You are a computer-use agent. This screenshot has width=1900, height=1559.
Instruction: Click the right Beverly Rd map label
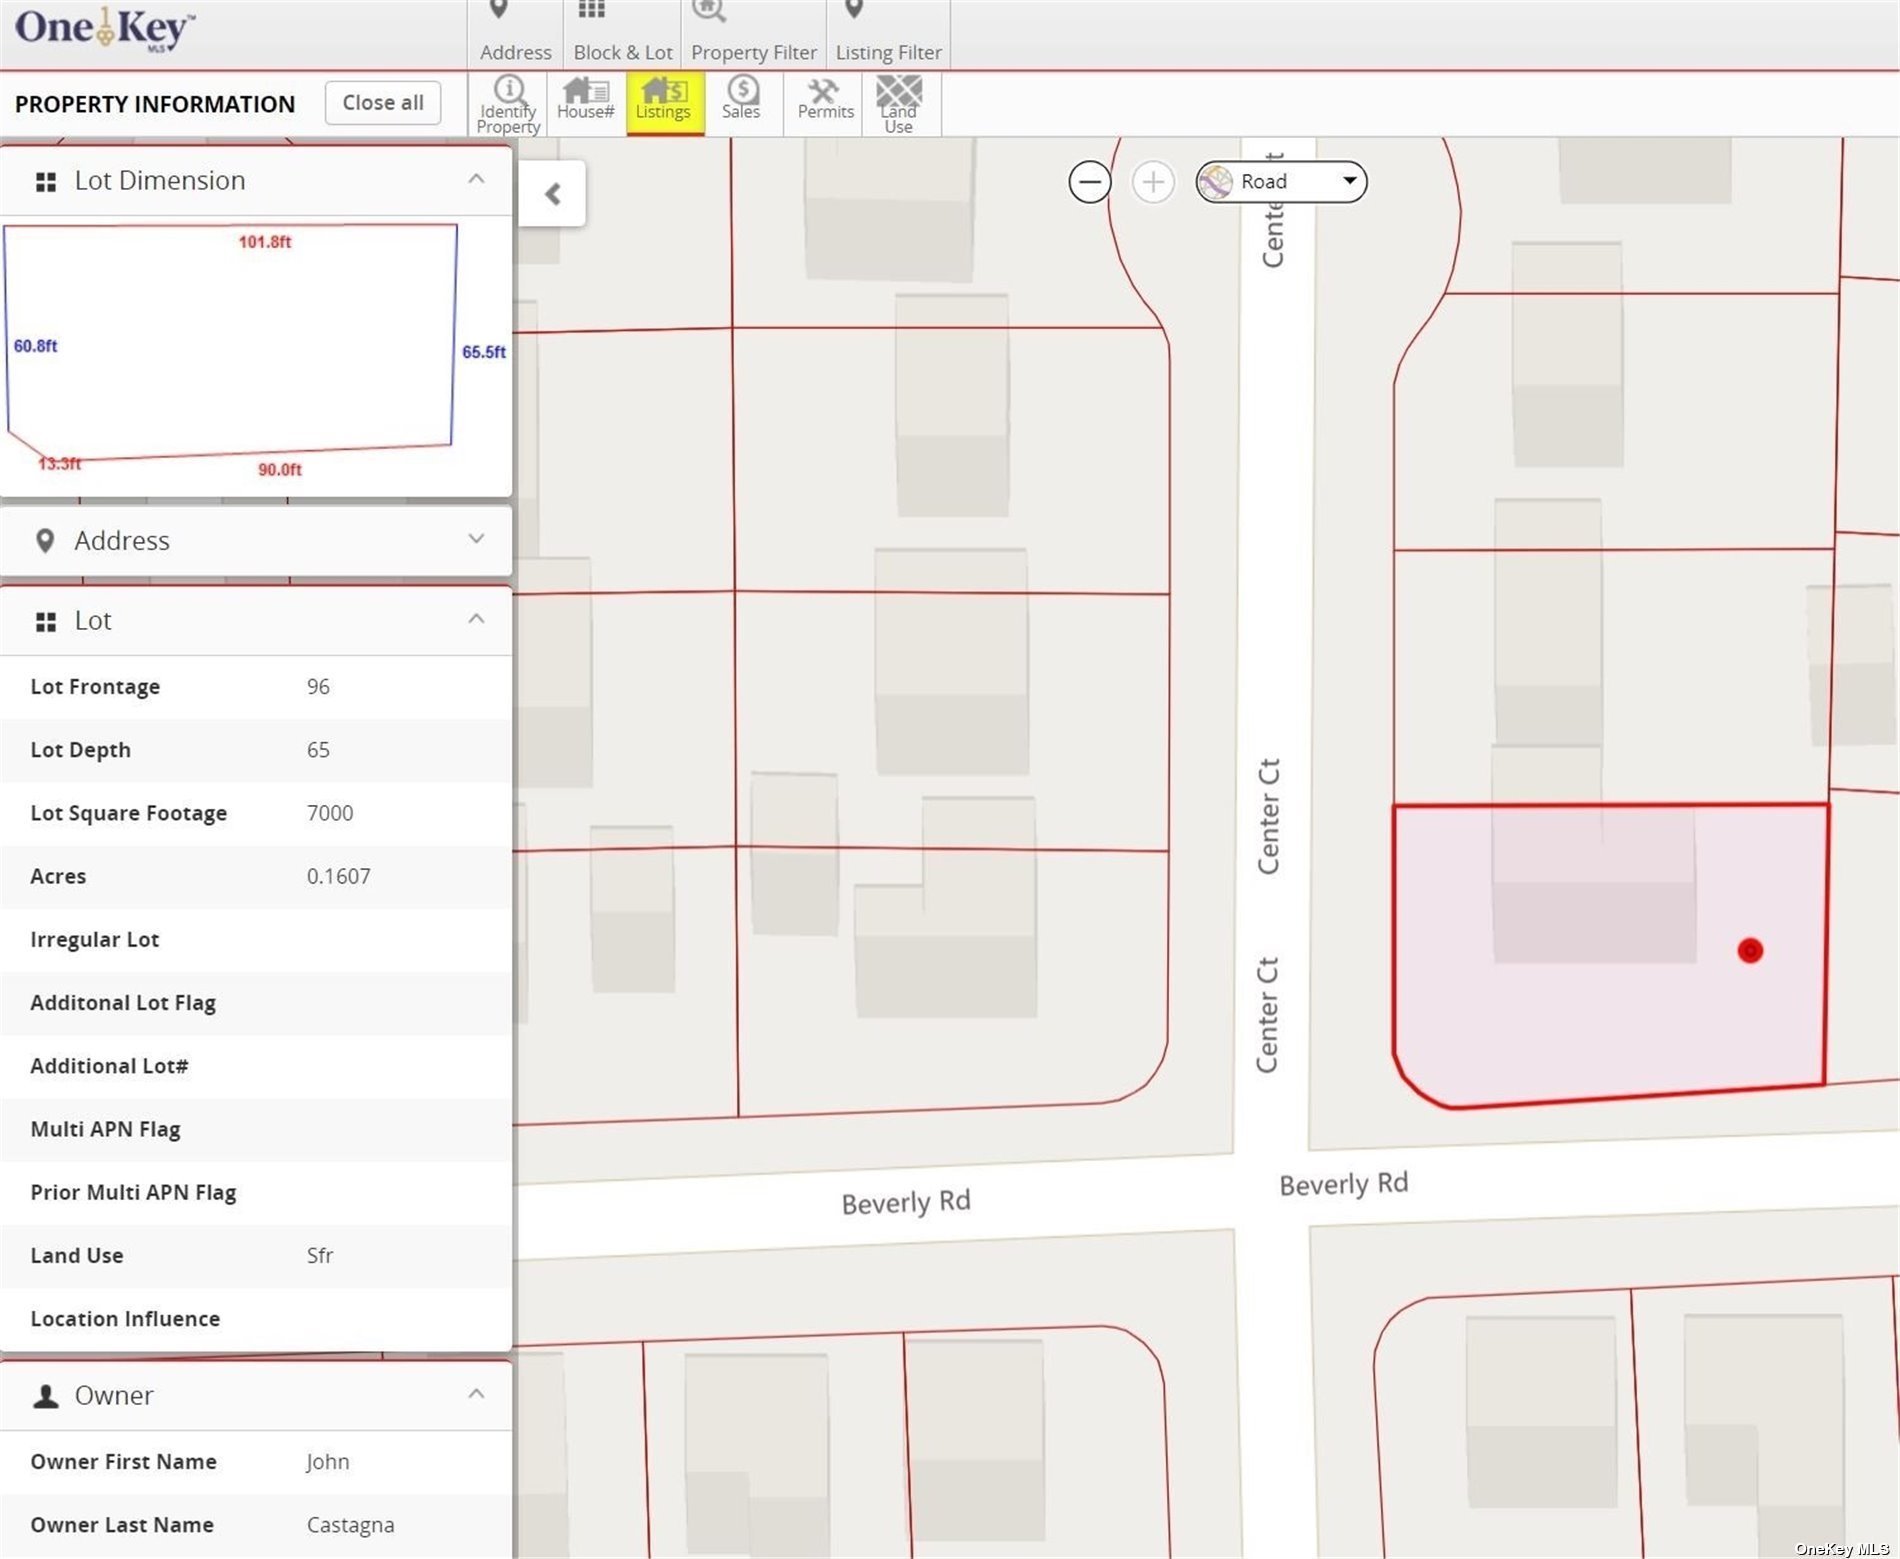point(1343,1183)
